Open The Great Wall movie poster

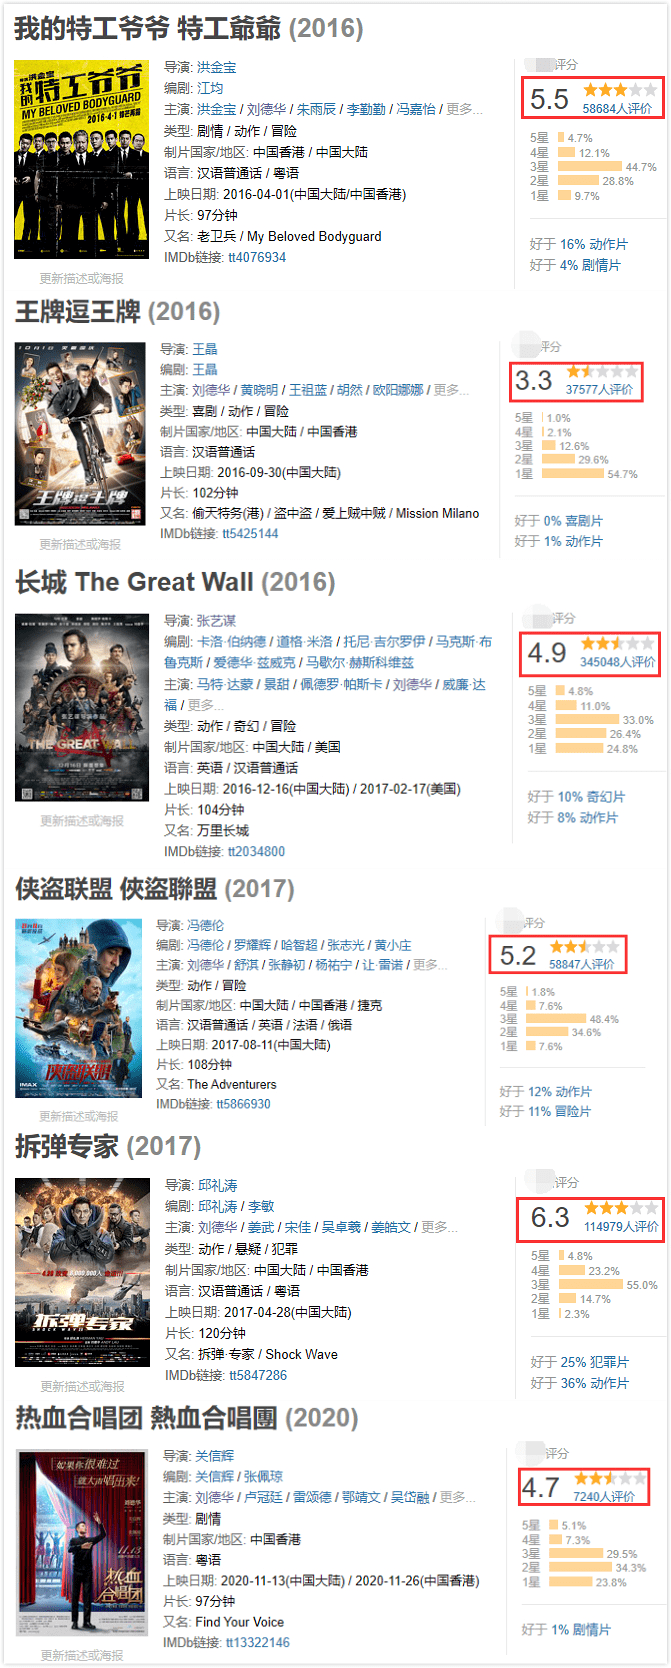click(x=82, y=708)
